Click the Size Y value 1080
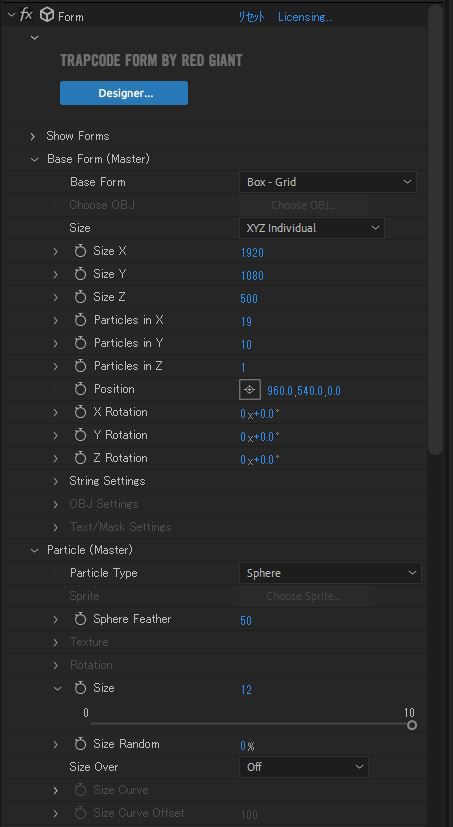The image size is (453, 827). pyautogui.click(x=252, y=276)
